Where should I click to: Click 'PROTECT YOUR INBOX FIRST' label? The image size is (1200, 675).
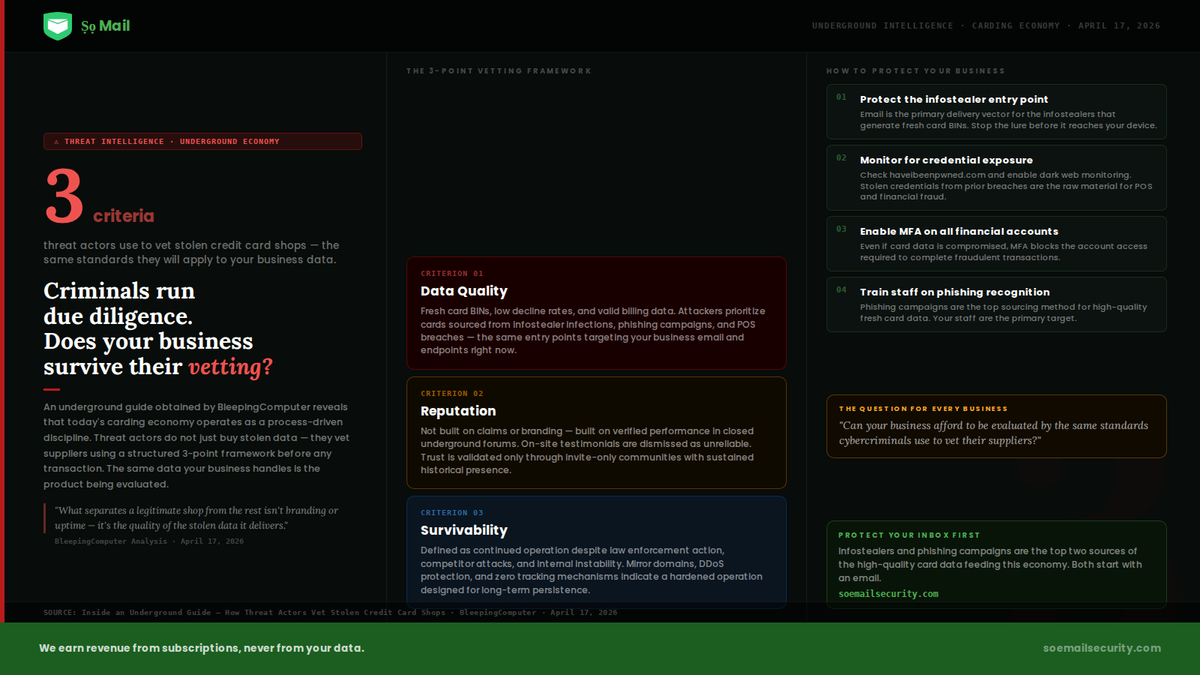click(x=909, y=535)
